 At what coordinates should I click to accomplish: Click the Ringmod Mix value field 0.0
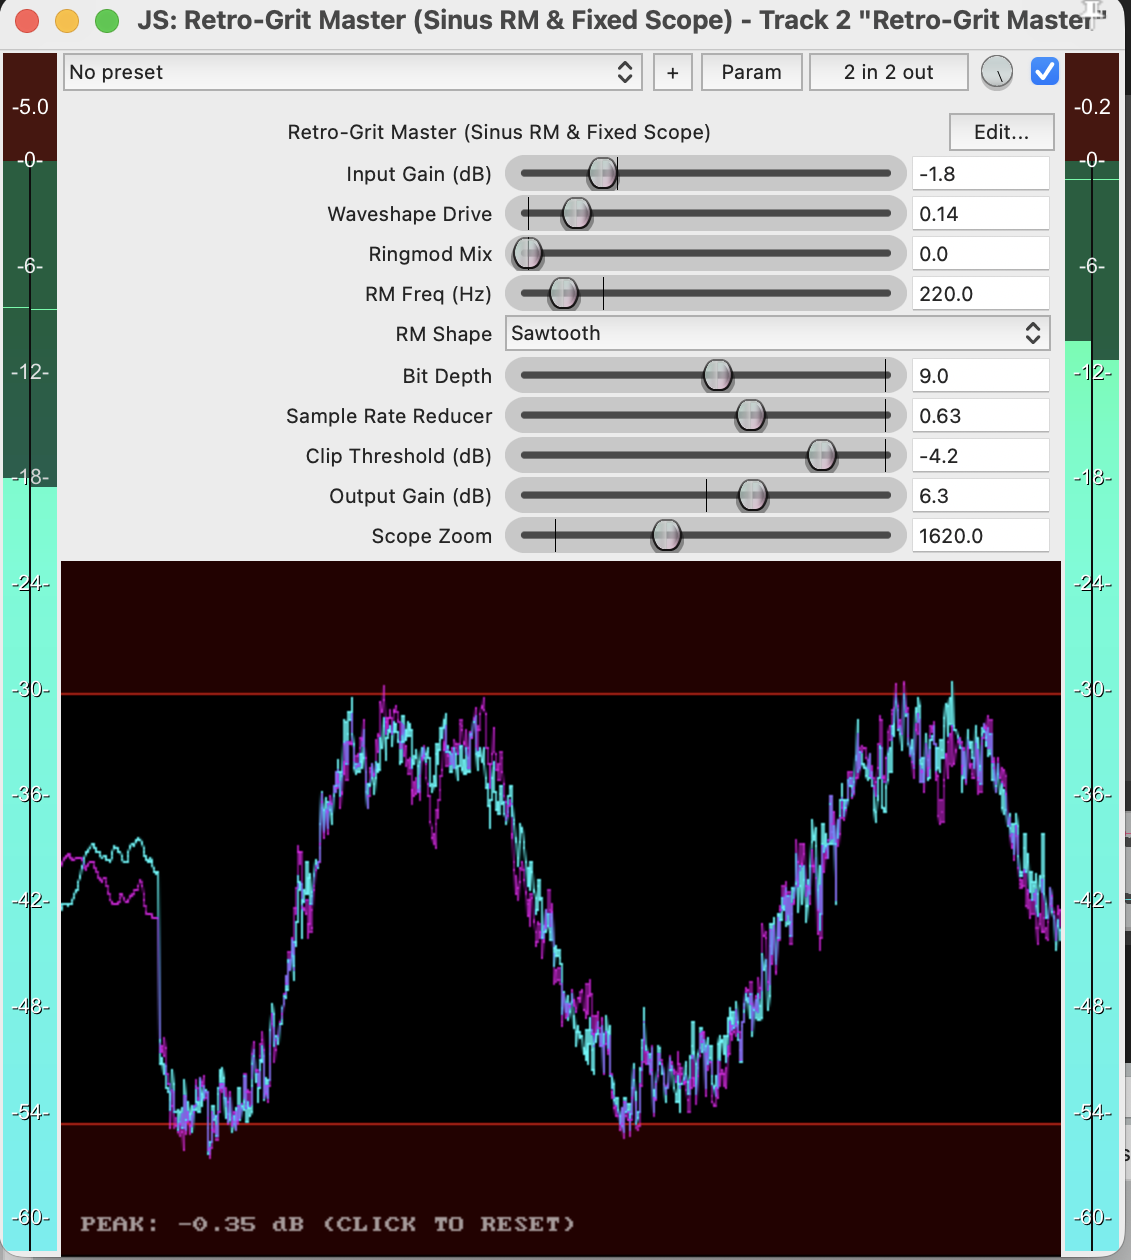(981, 253)
